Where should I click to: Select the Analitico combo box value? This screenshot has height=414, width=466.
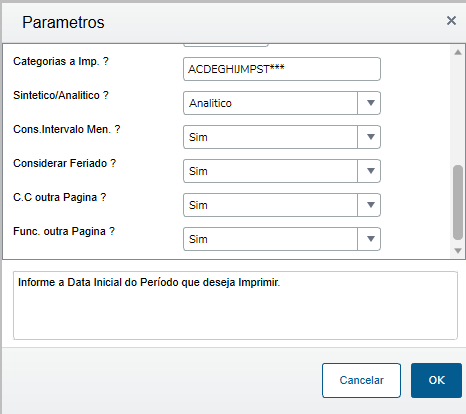[x=270, y=103]
